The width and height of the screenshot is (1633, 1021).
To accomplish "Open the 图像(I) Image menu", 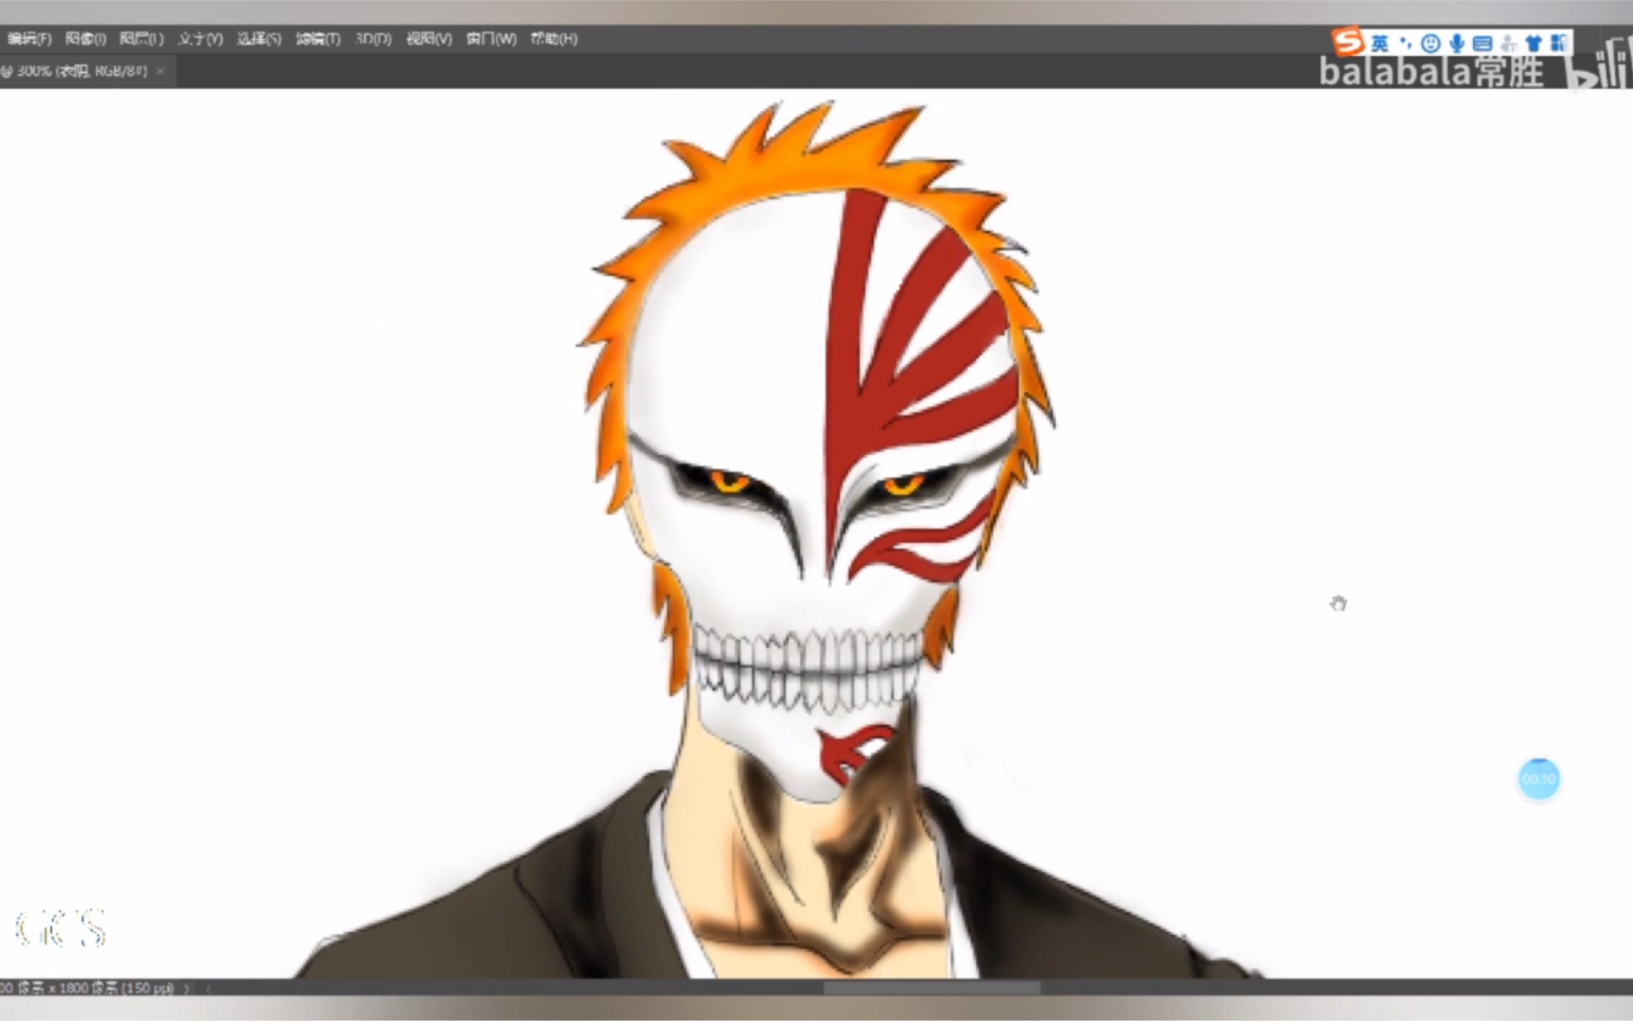I will click(86, 39).
